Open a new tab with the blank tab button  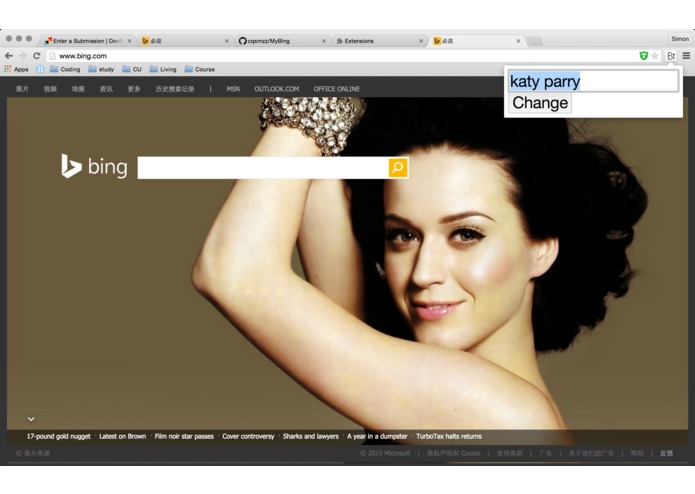coord(535,41)
